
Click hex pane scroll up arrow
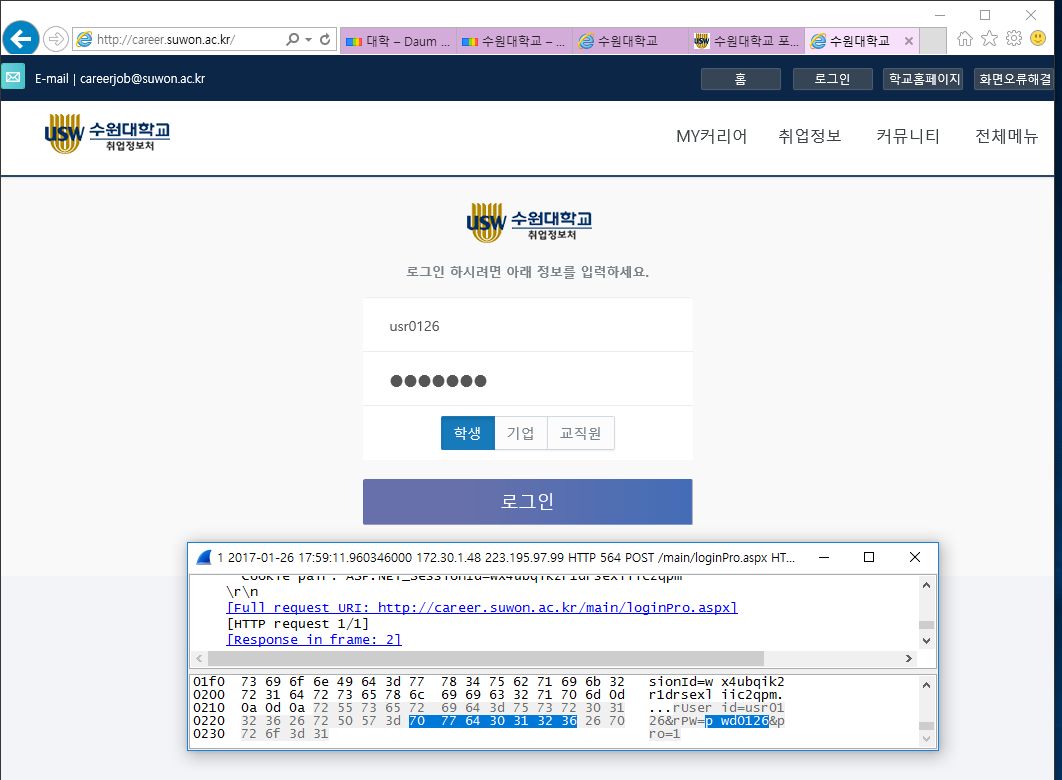(x=927, y=685)
